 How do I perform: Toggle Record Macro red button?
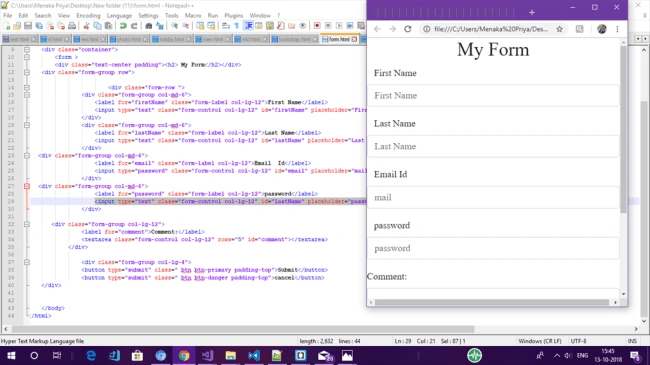click(317, 26)
